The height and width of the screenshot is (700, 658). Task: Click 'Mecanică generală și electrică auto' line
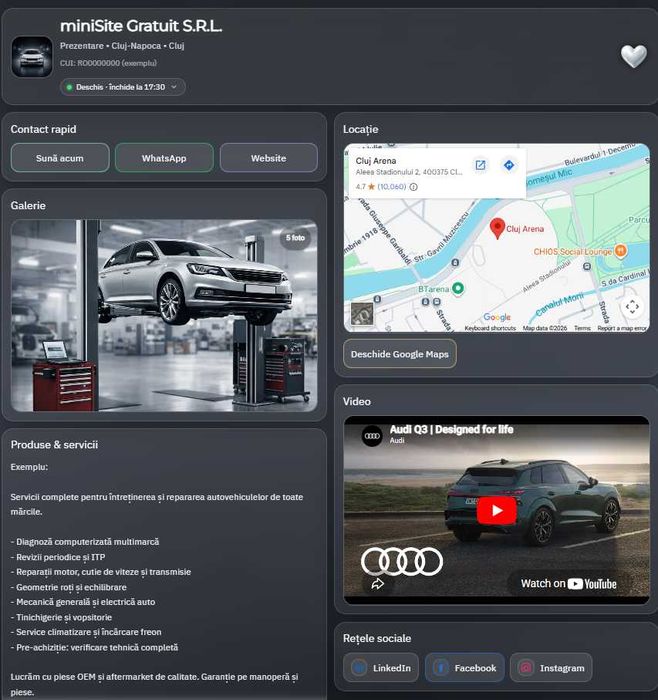tap(83, 602)
